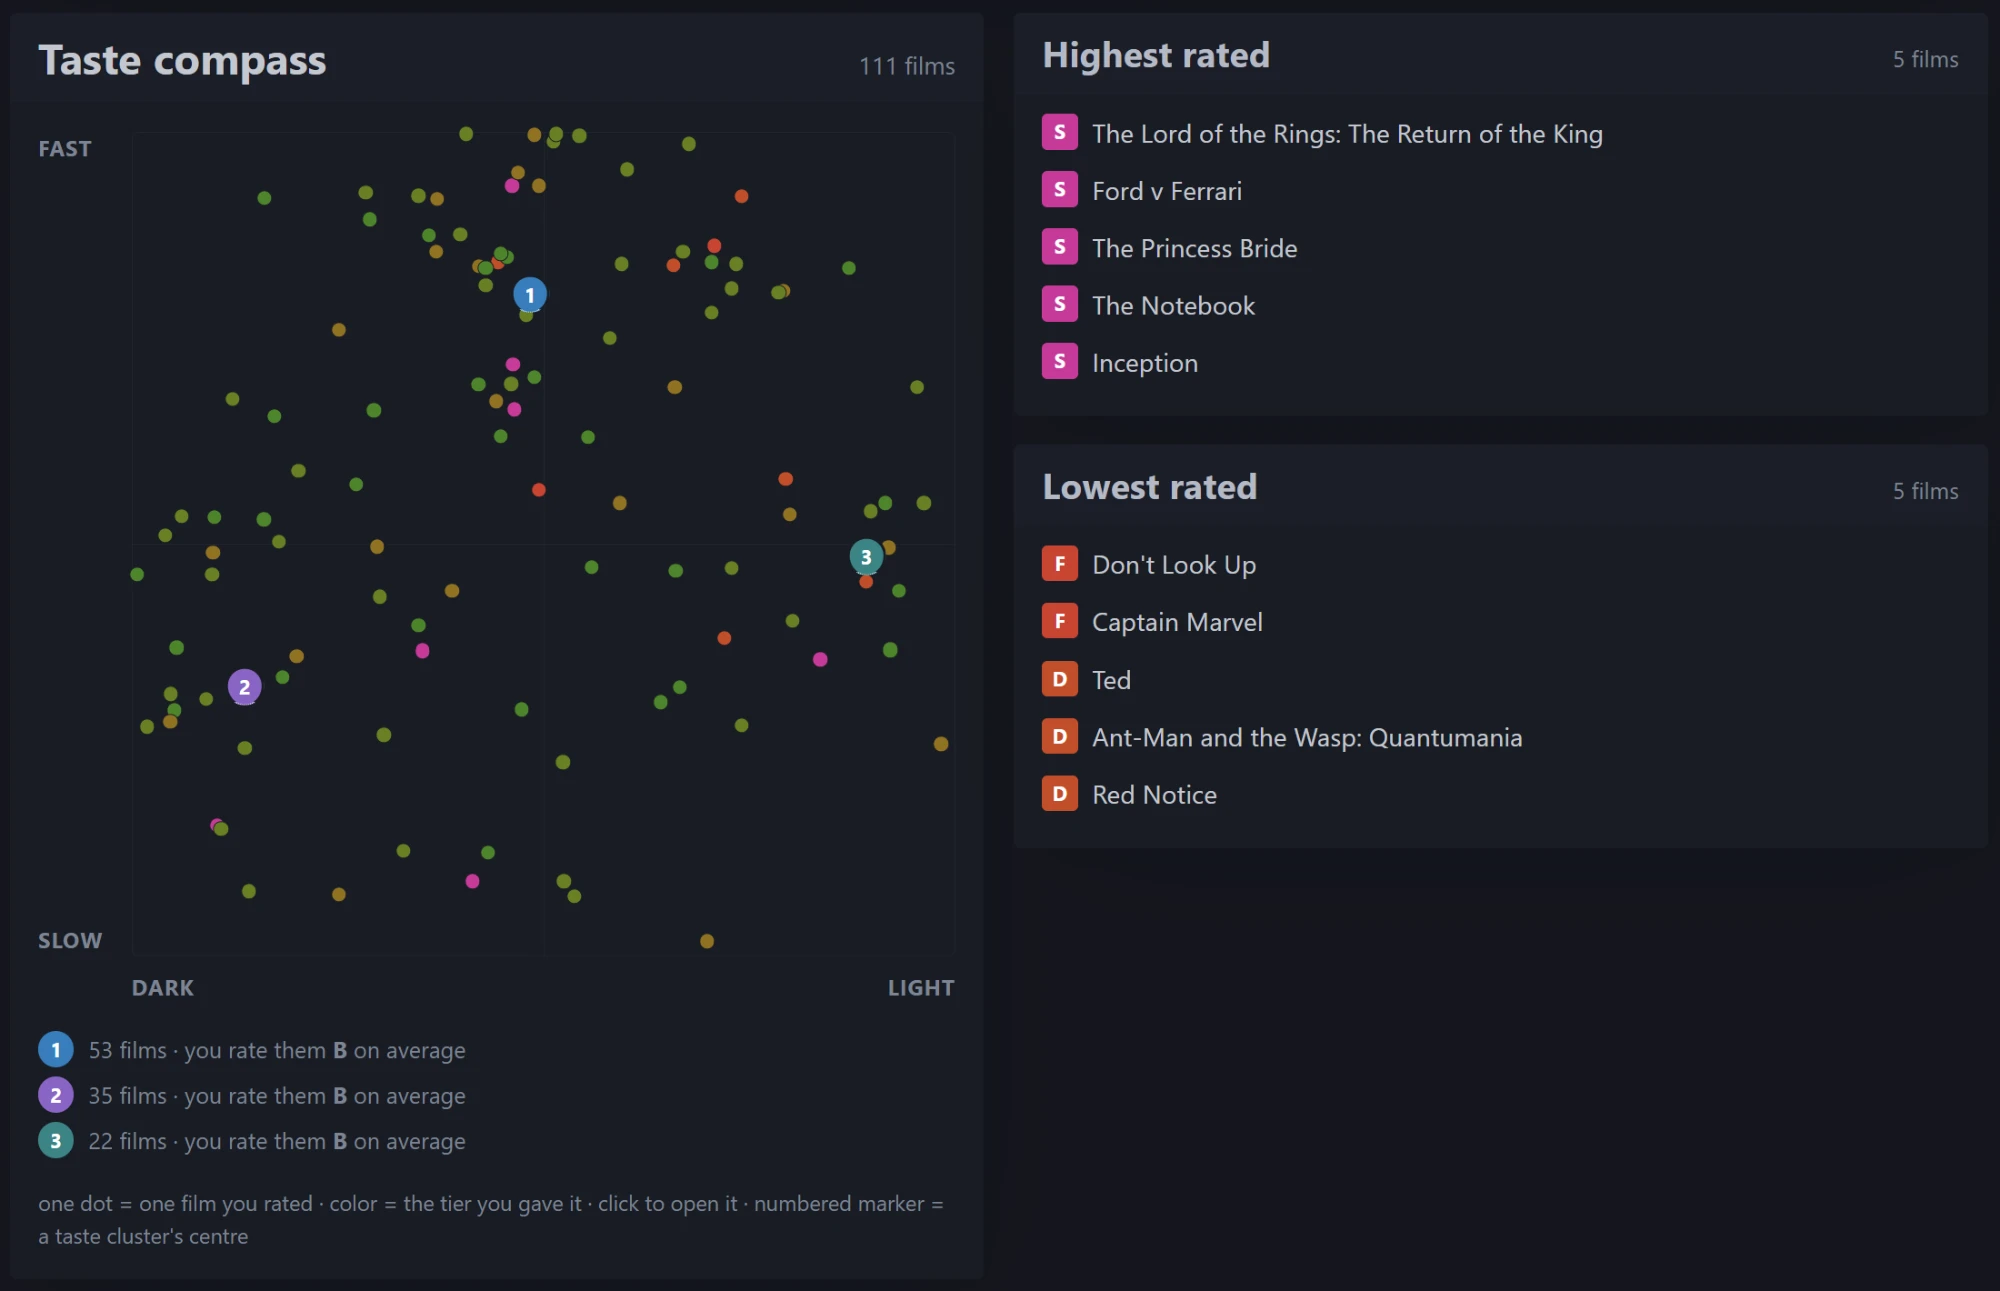Image resolution: width=2000 pixels, height=1291 pixels.
Task: Click the D tier badge beside Ted
Action: coord(1060,679)
